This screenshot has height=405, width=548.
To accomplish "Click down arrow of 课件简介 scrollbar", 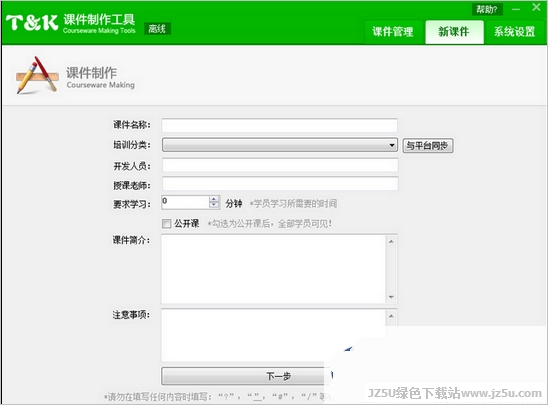I will coord(391,297).
